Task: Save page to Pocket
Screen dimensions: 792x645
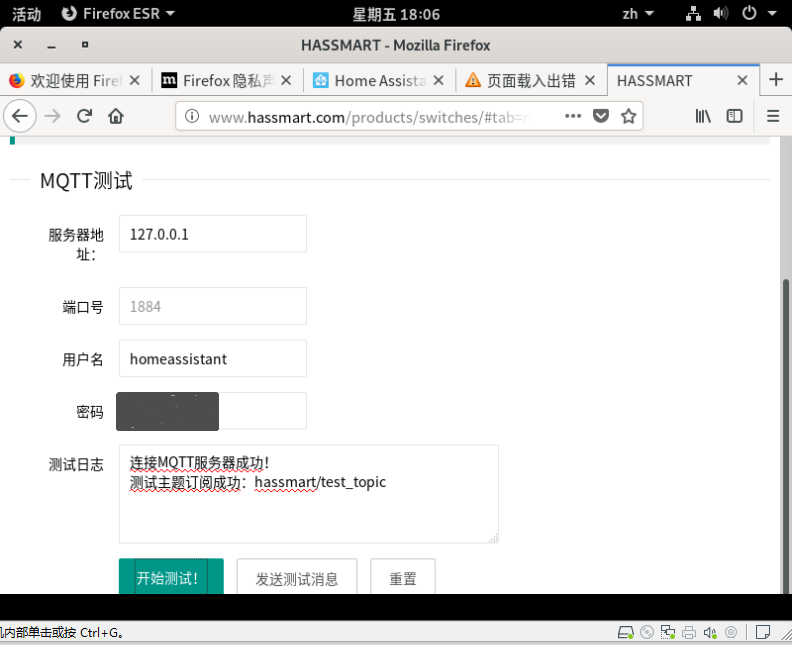Action: tap(601, 116)
